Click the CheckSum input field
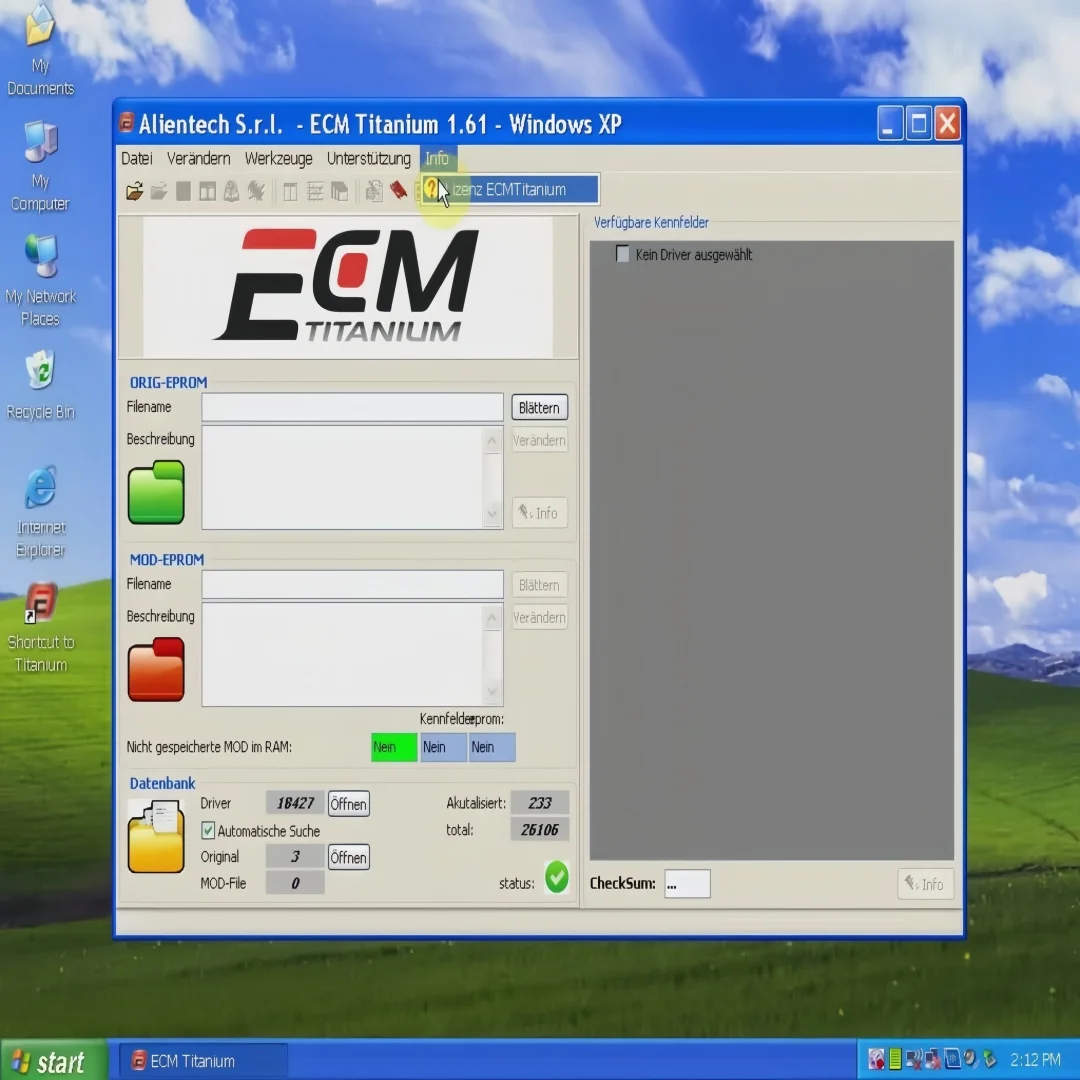This screenshot has height=1080, width=1080. pos(687,884)
